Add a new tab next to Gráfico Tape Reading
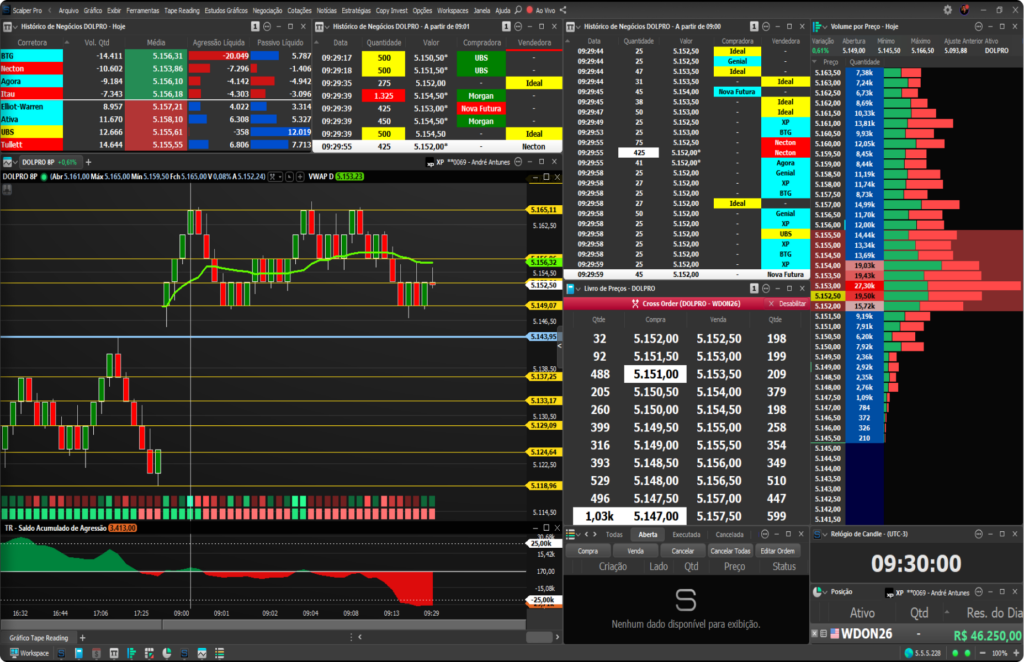The width and height of the screenshot is (1024, 662). pos(82,638)
